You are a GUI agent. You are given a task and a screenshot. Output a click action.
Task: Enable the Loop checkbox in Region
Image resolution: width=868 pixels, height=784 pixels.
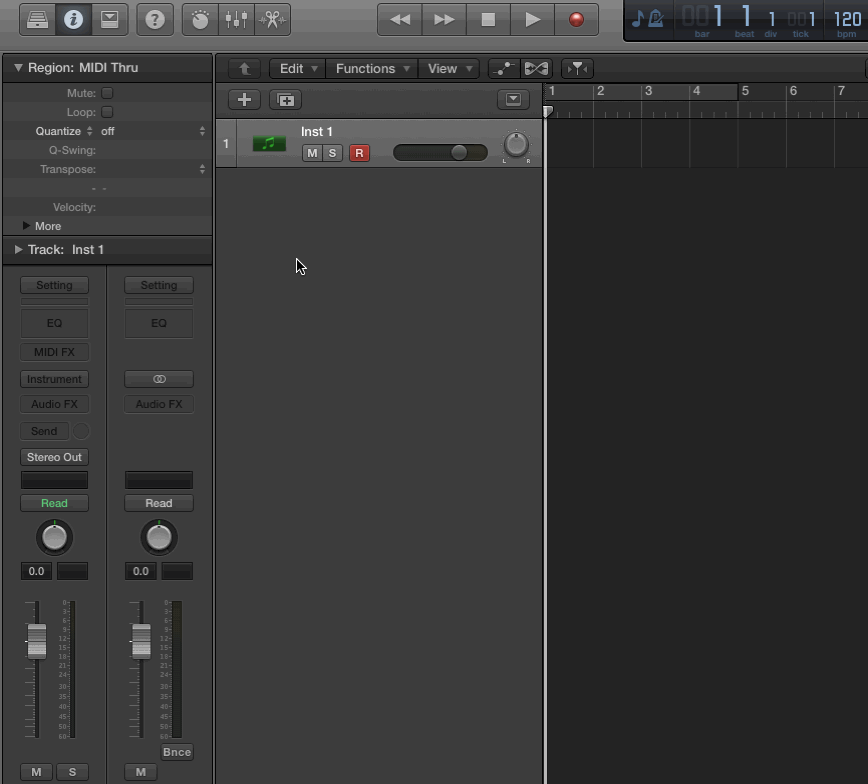(x=107, y=112)
